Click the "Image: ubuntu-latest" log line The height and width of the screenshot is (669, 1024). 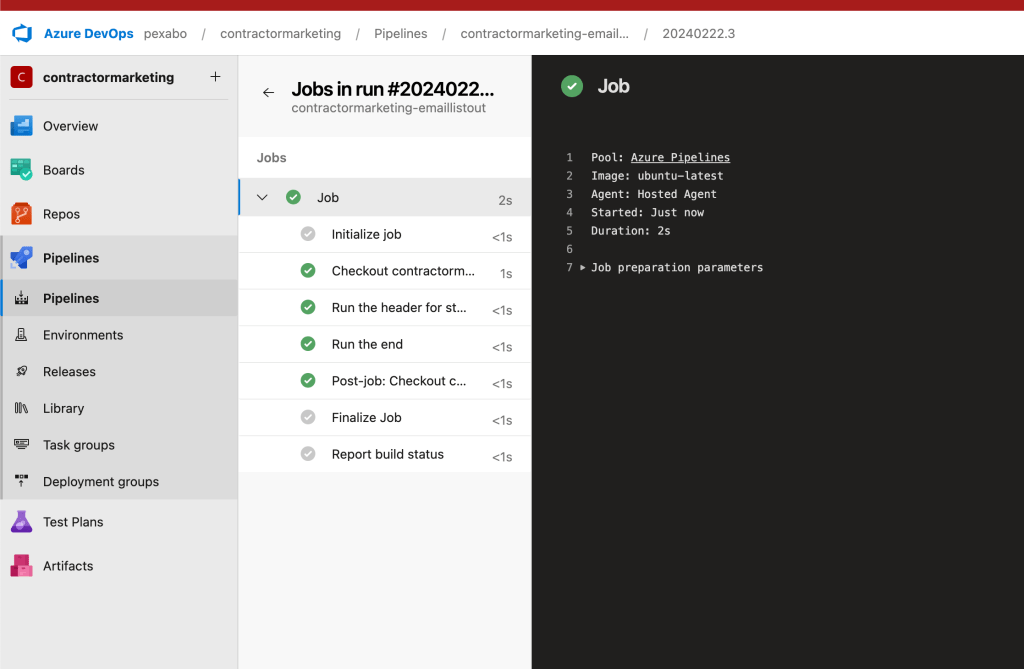pos(657,176)
